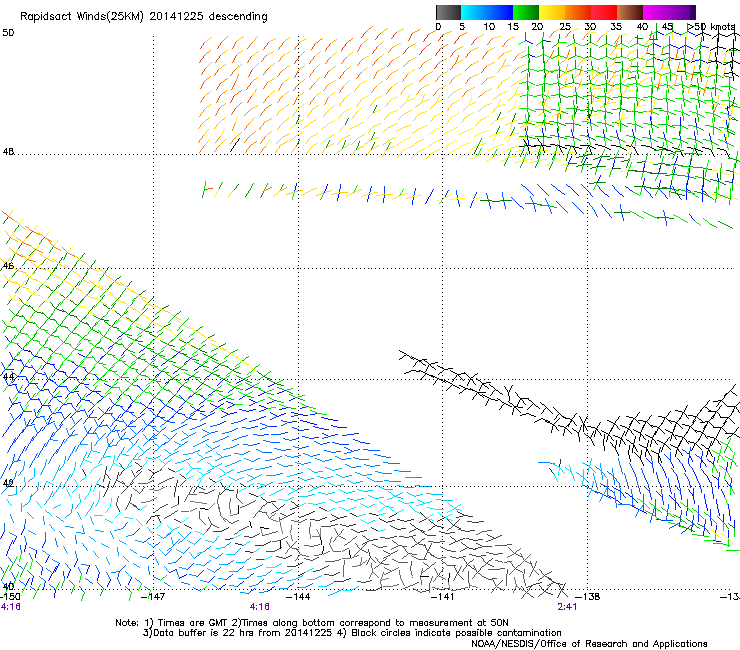
Task: Click the legend label 25
Action: pyautogui.click(x=565, y=27)
